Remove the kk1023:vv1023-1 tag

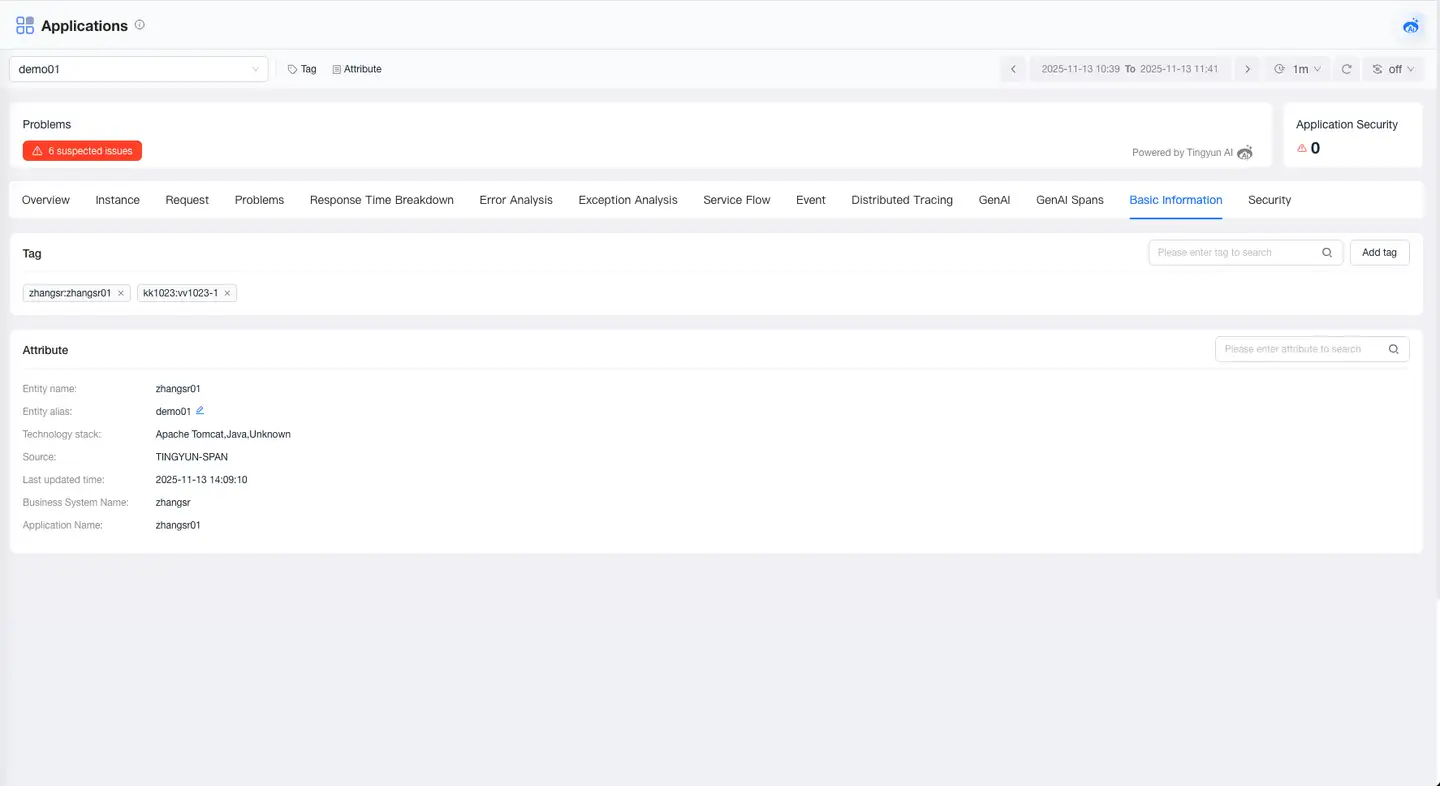(227, 293)
